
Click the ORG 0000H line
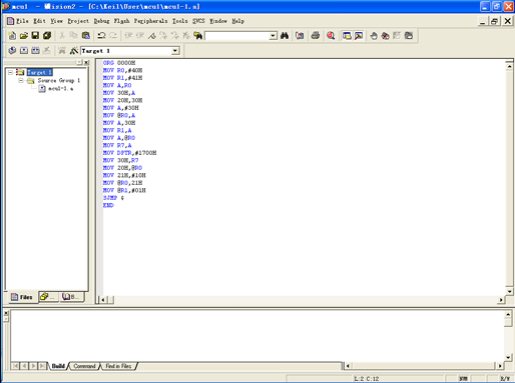(x=119, y=63)
